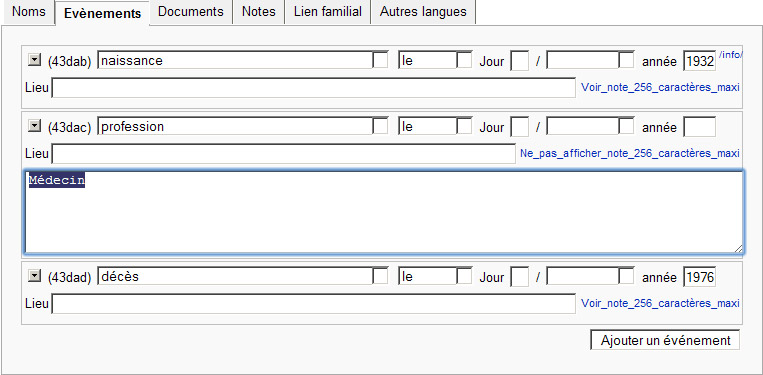The image size is (763, 375).
Task: Open the 'le' date qualifier dropdown for naissance
Action: 464,61
